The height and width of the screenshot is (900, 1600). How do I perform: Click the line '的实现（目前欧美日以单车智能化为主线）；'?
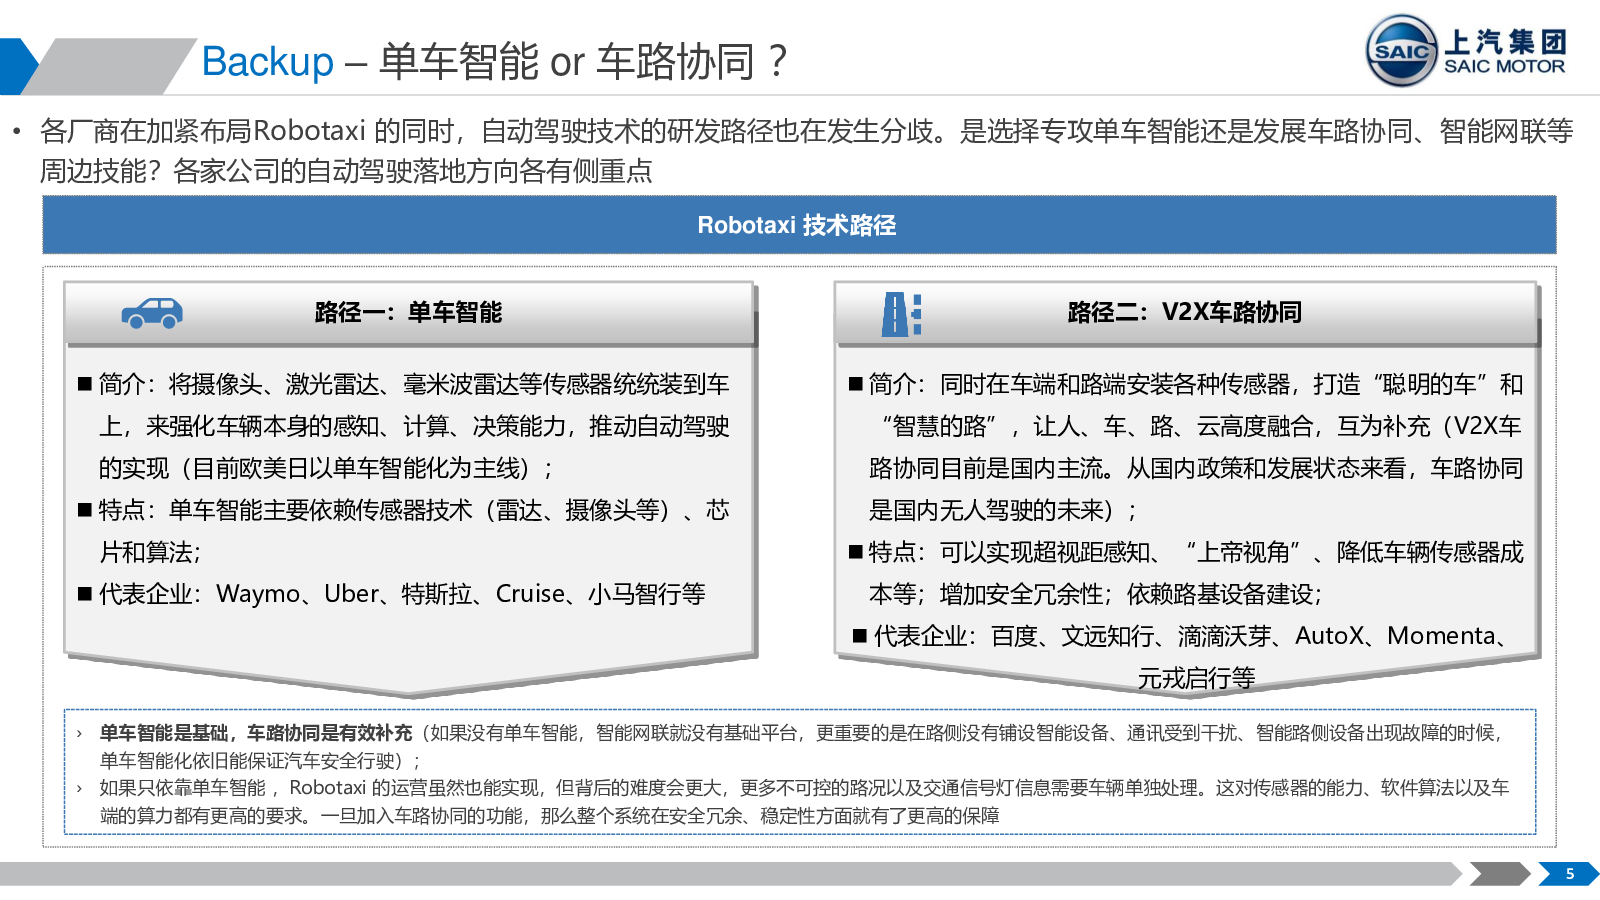point(326,468)
